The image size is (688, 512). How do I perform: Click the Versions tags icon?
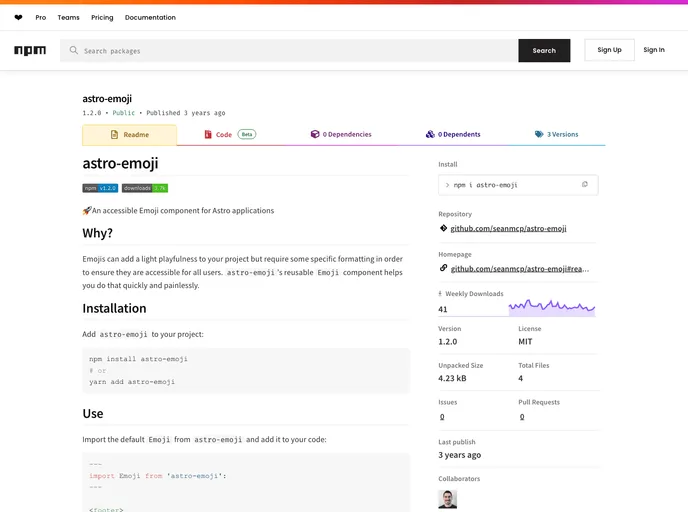(539, 134)
